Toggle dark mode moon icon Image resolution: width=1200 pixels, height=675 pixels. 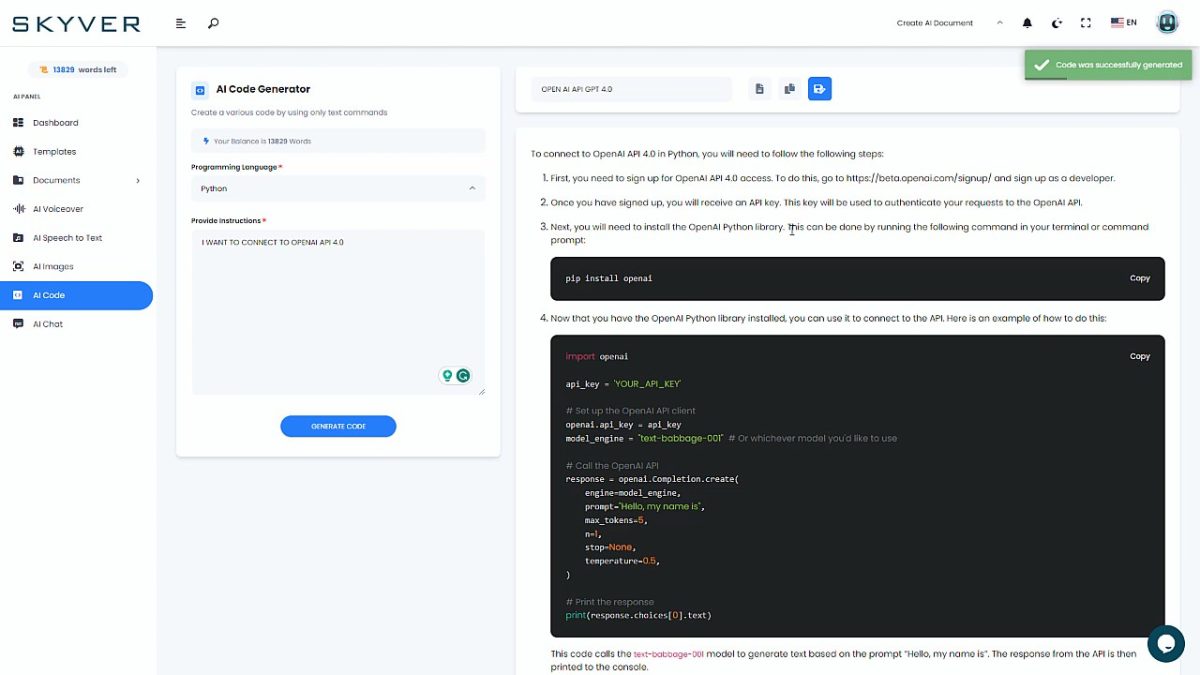[x=1057, y=23]
